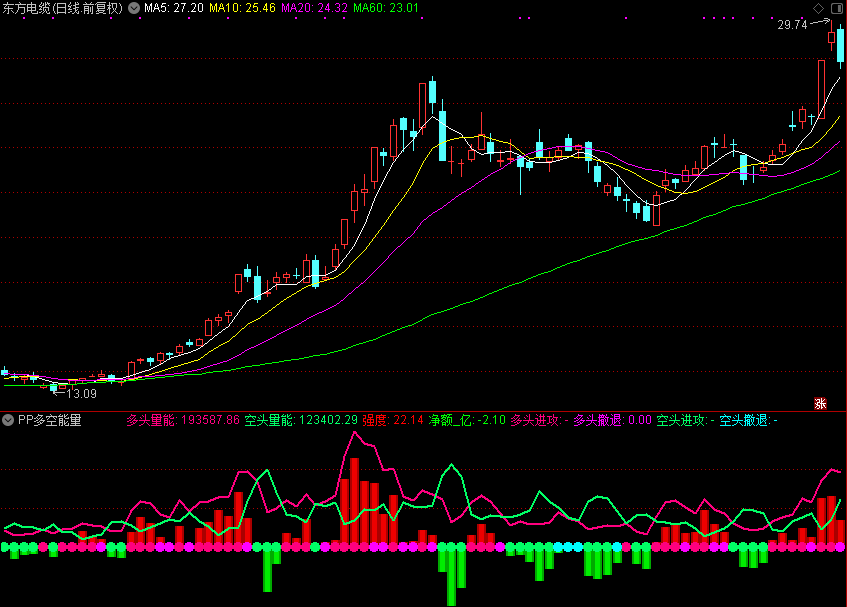The width and height of the screenshot is (847, 607).
Task: Click the 13.09 low price label
Action: (x=81, y=394)
